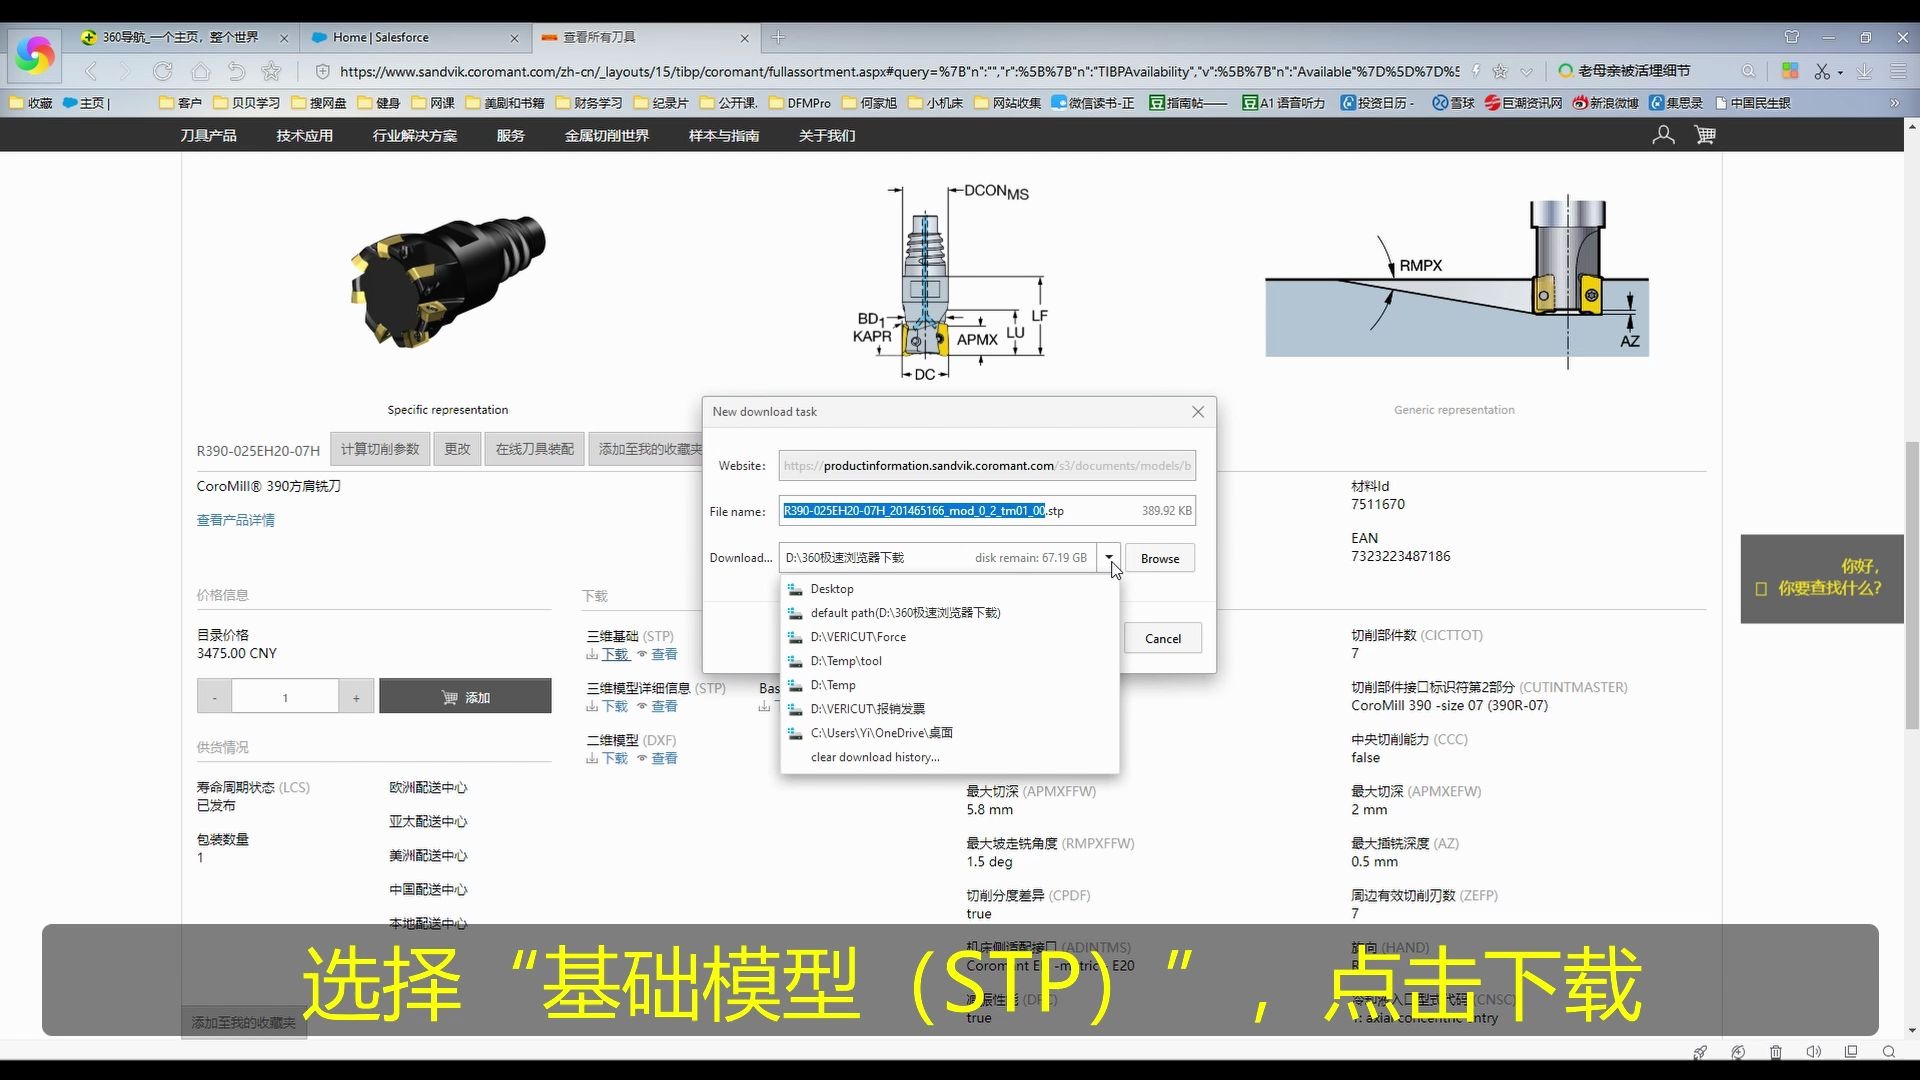Viewport: 1920px width, 1080px height.
Task: Open the download path dropdown arrow
Action: click(1108, 558)
